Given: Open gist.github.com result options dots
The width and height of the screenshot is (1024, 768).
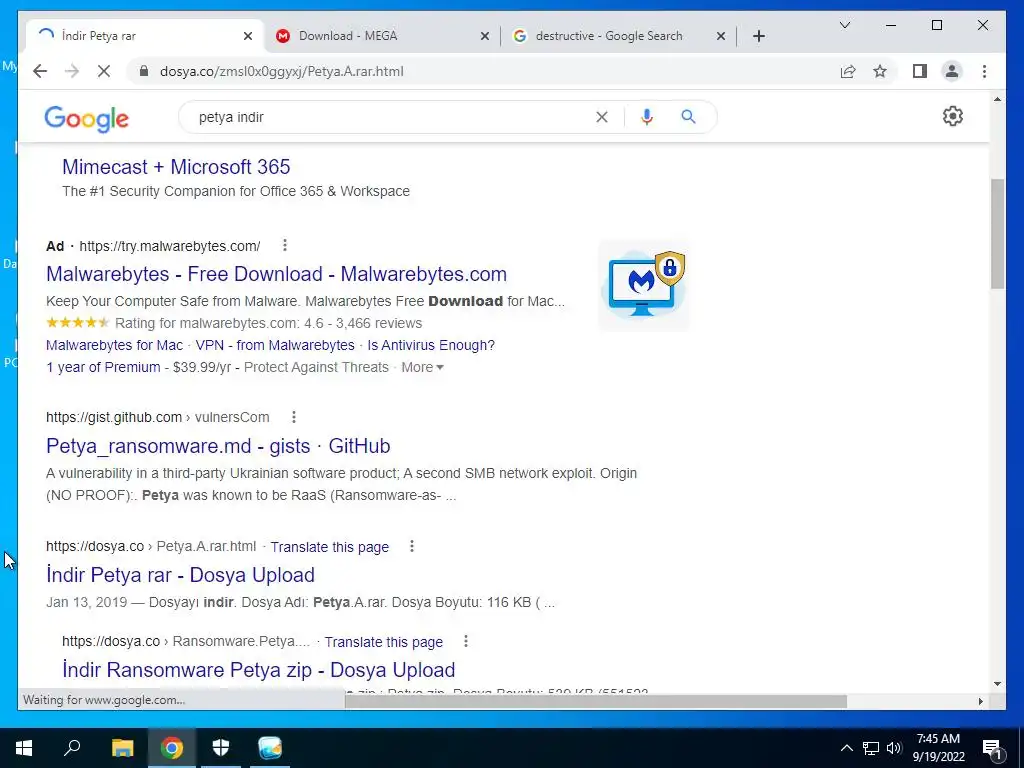Looking at the screenshot, I should coord(294,417).
